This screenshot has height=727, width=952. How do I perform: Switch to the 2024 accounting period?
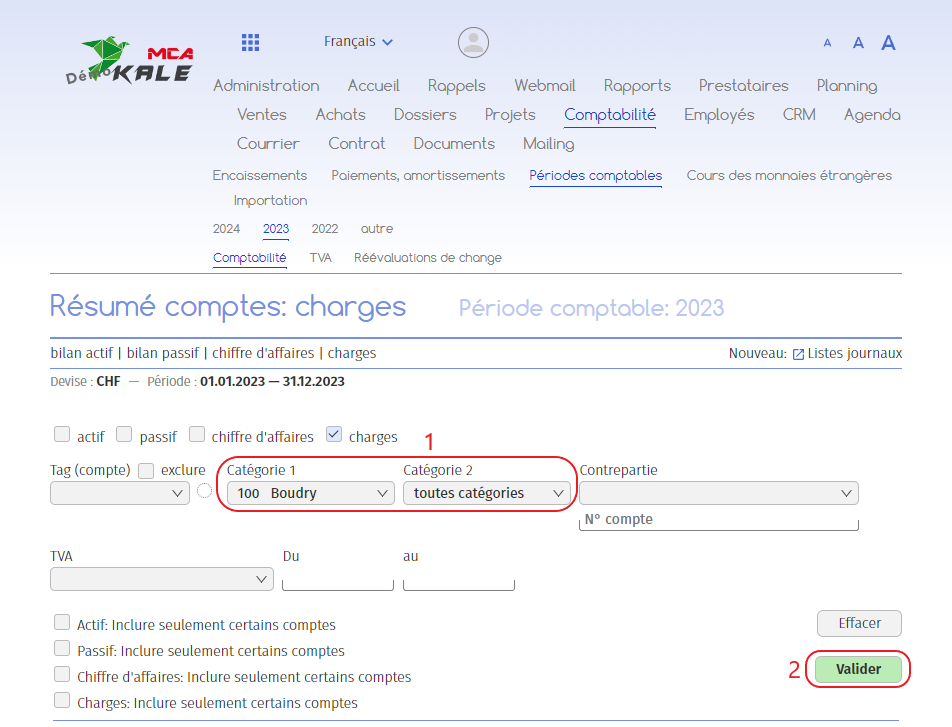[226, 229]
